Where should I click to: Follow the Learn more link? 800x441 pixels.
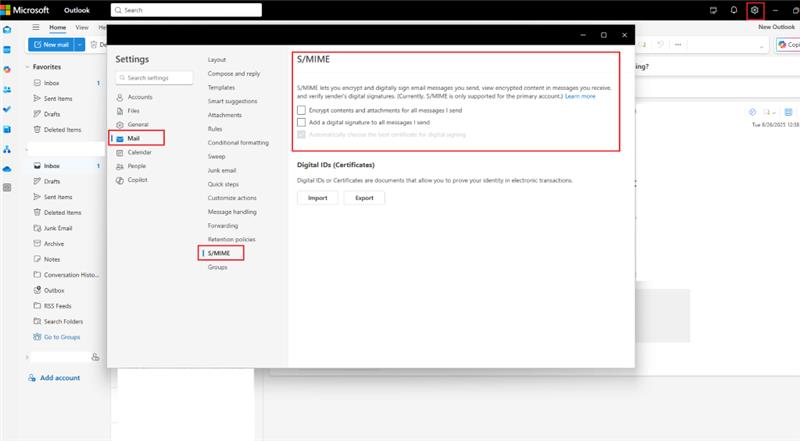click(580, 96)
